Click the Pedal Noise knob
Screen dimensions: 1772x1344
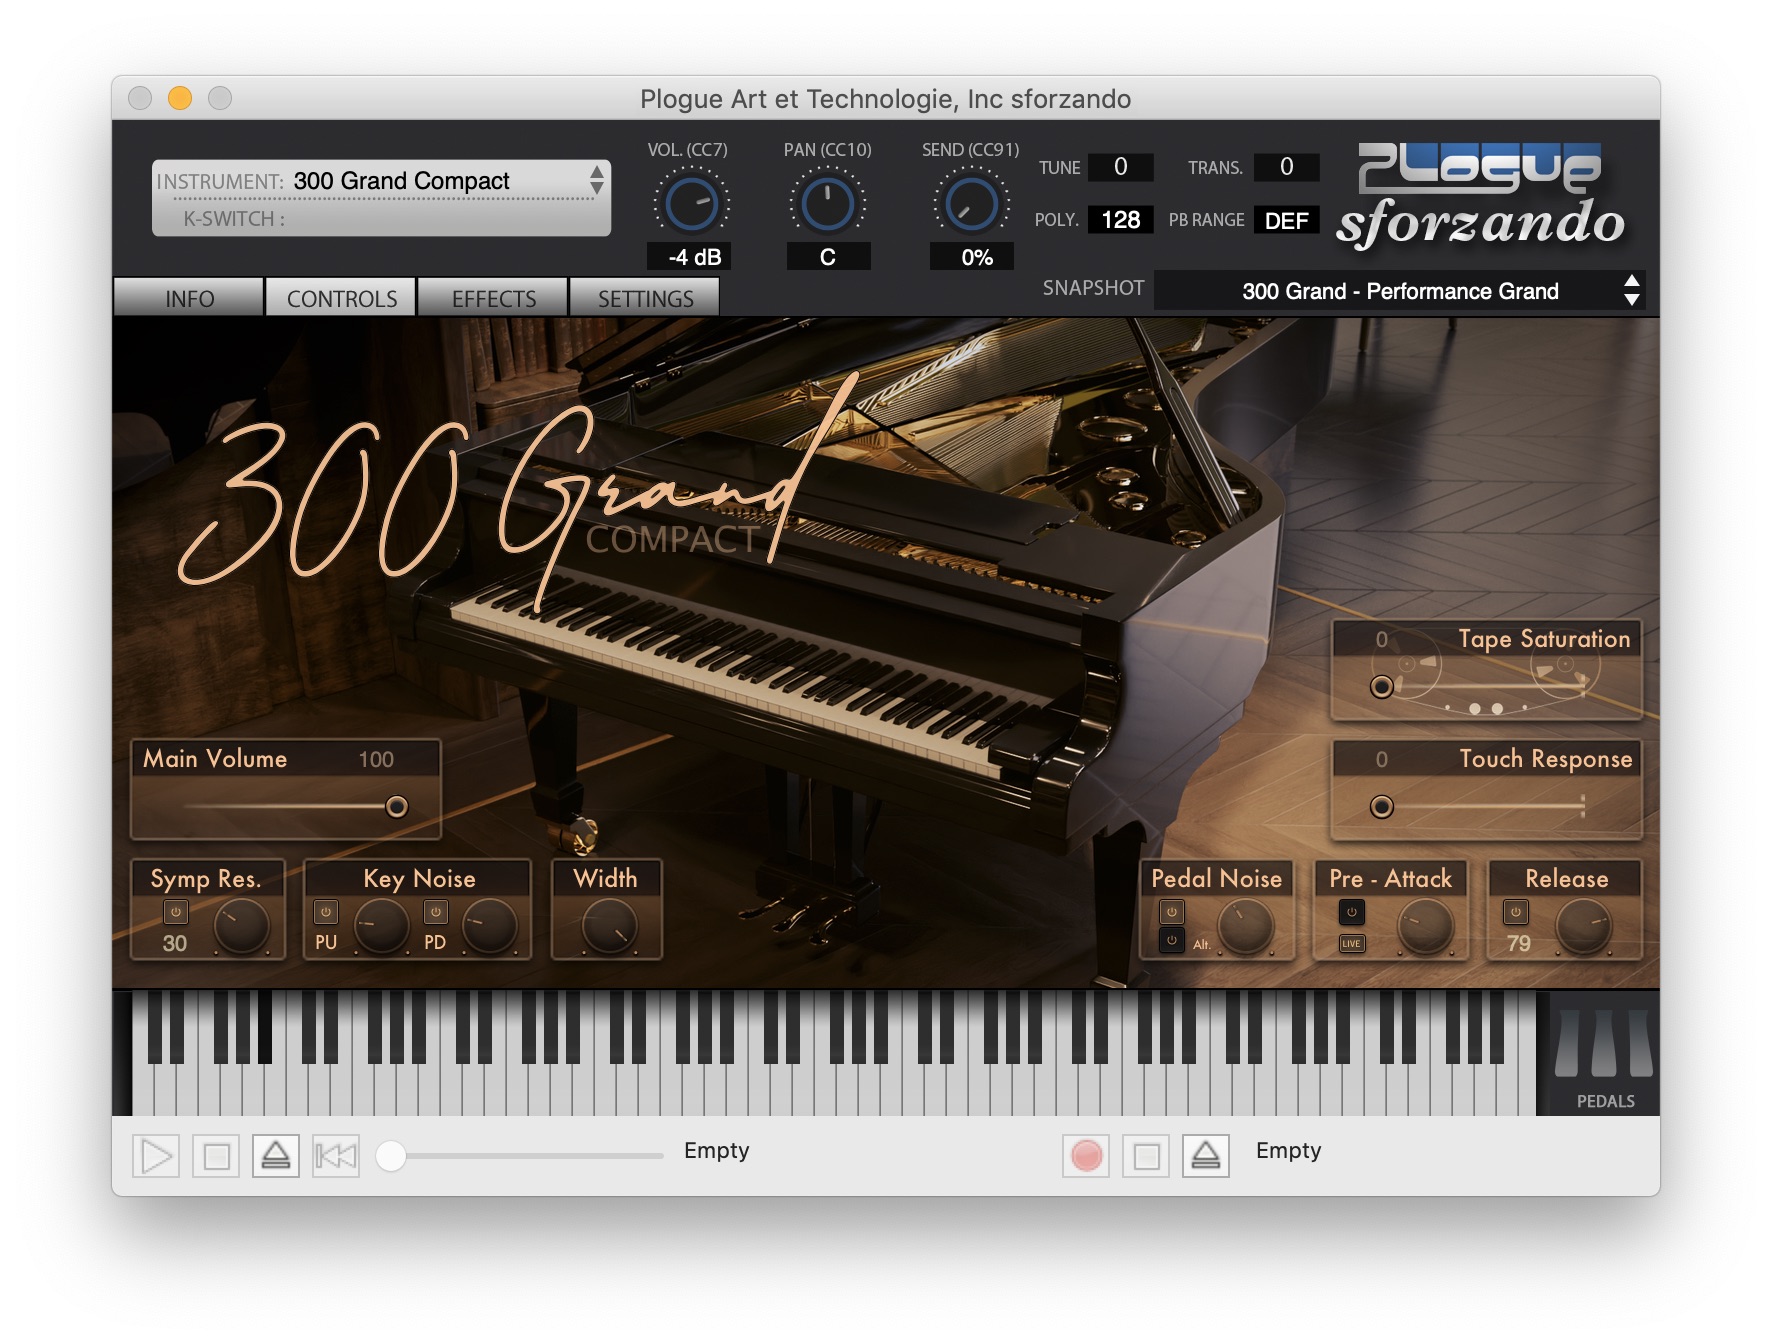[1245, 926]
